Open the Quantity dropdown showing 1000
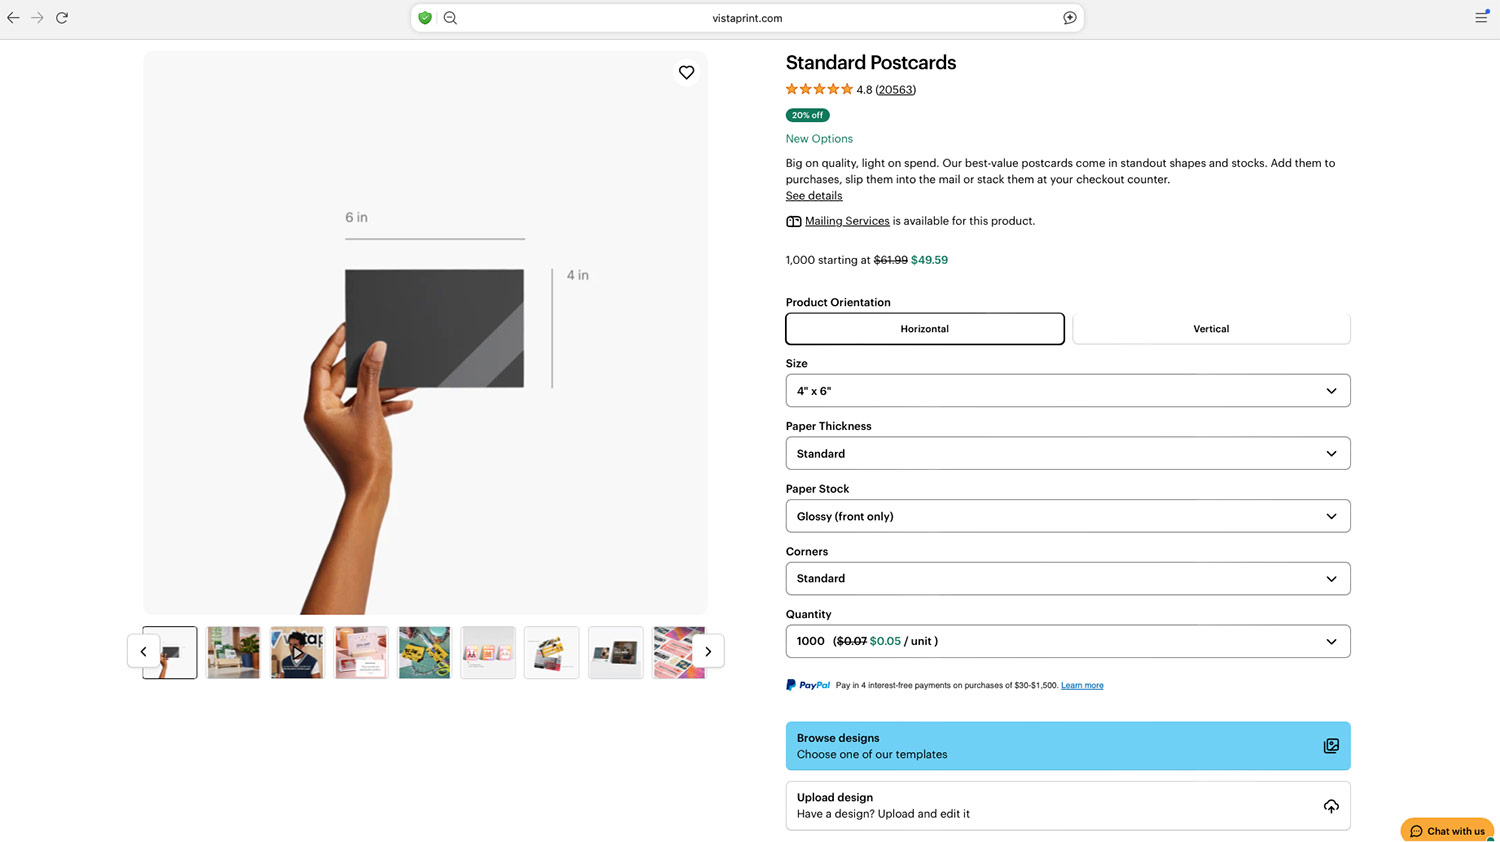1500x842 pixels. (x=1067, y=641)
